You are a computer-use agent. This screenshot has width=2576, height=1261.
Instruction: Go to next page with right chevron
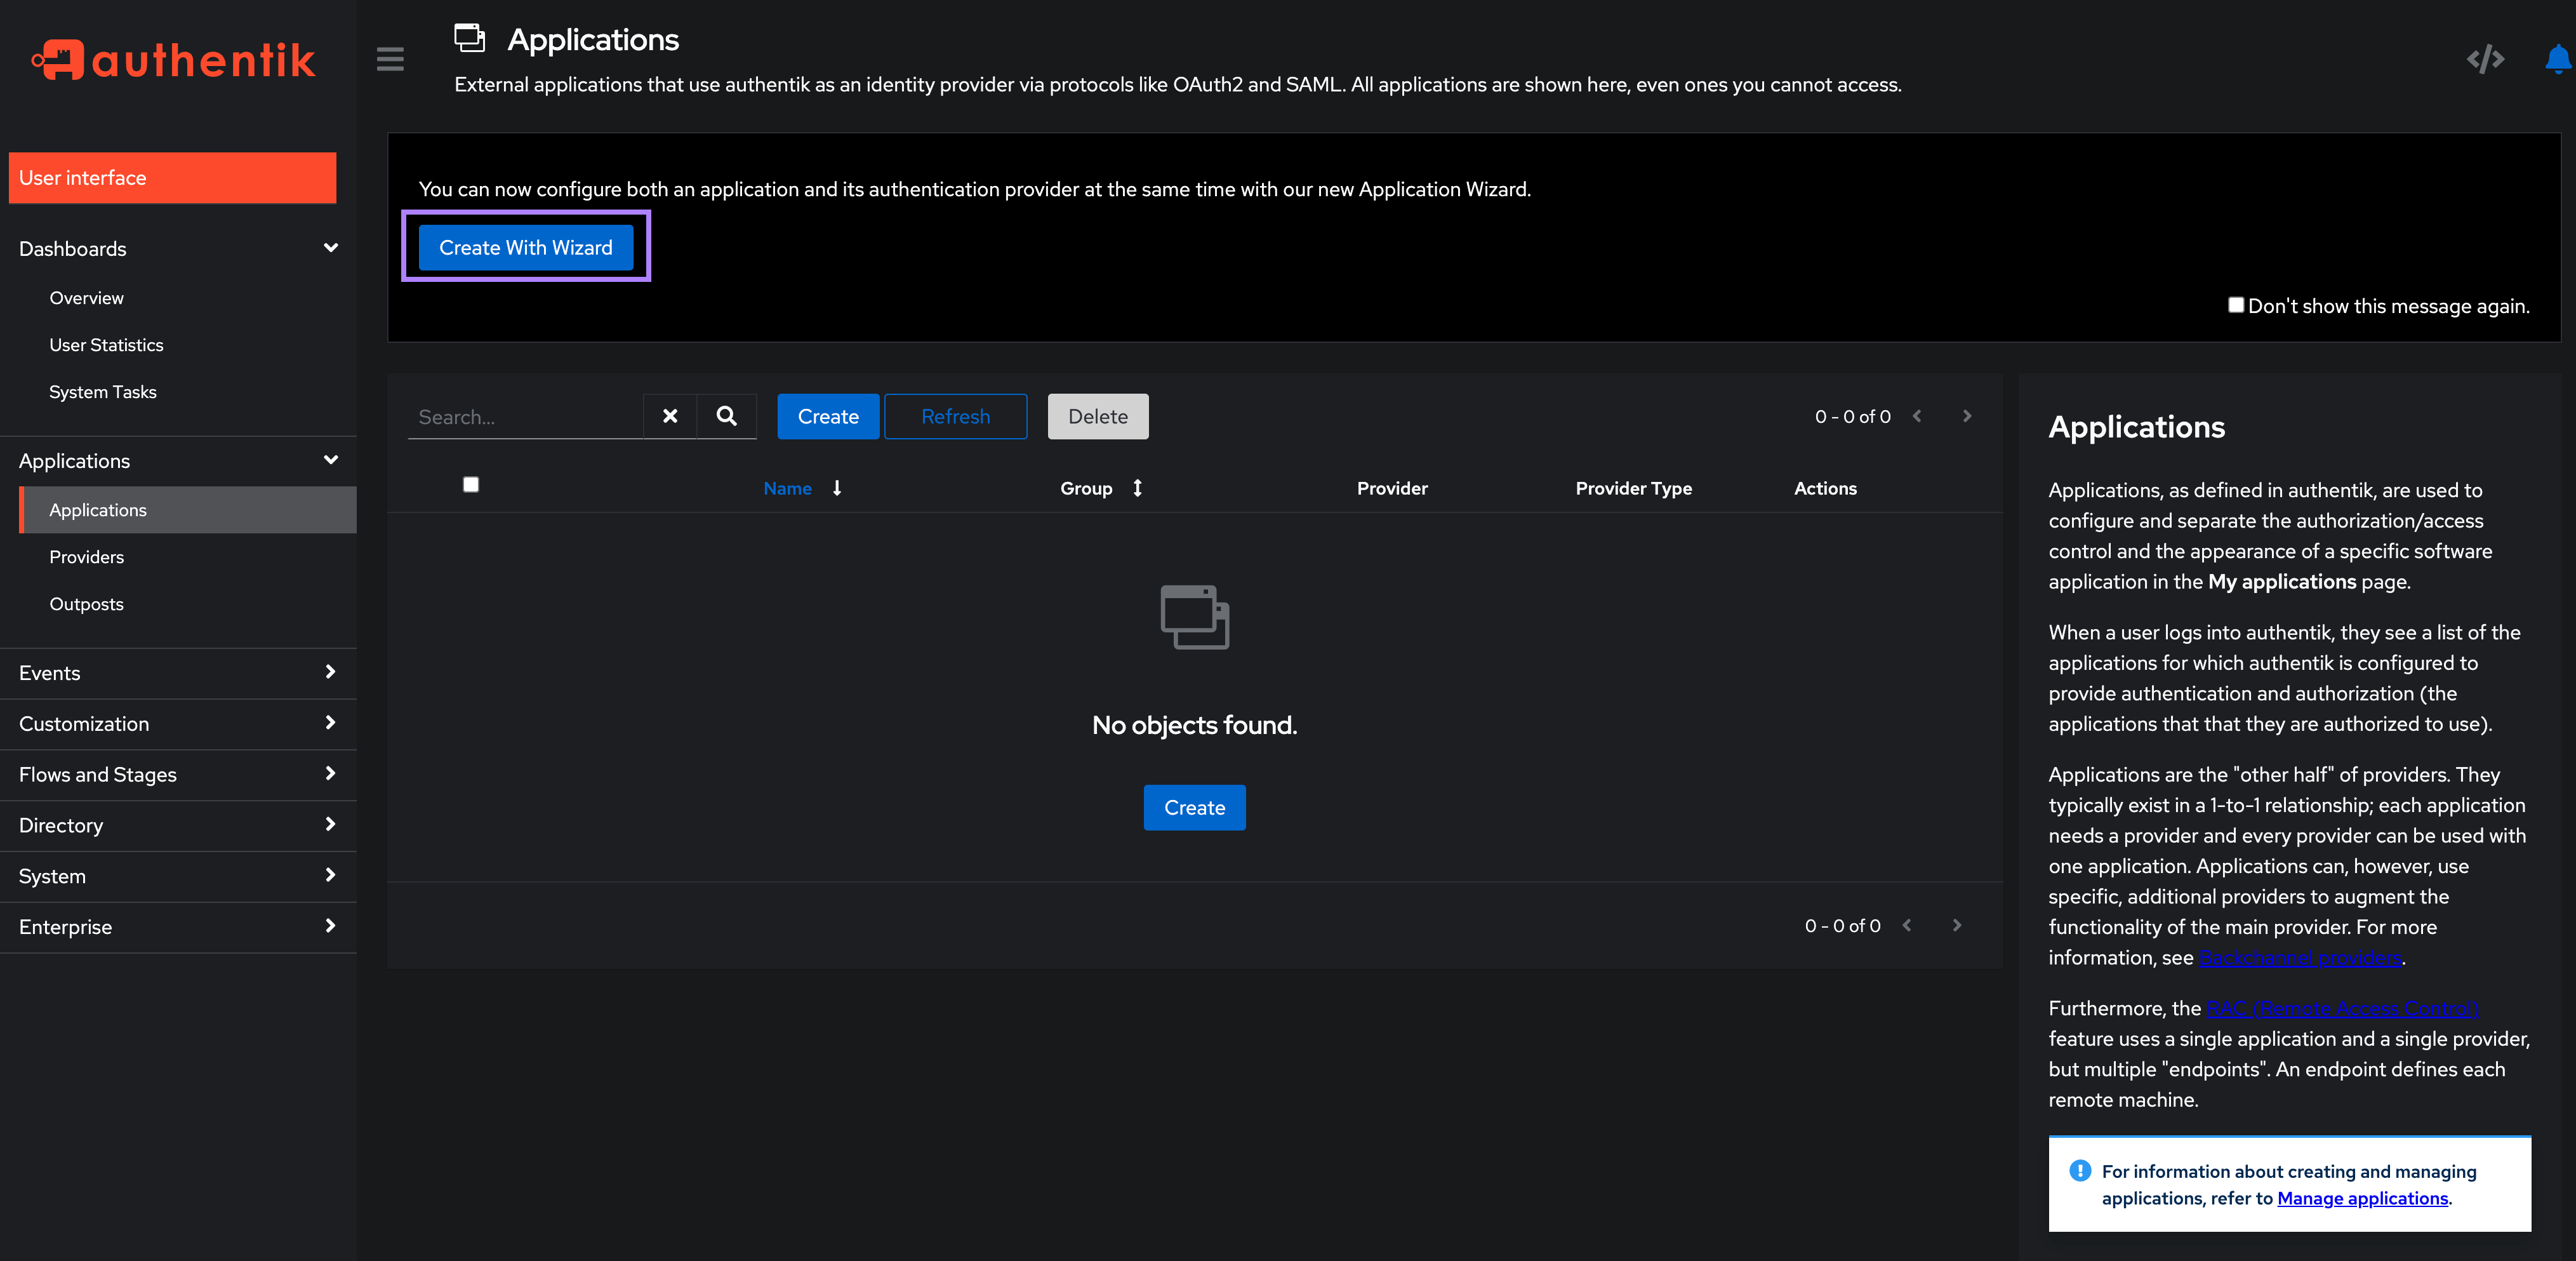(1967, 416)
